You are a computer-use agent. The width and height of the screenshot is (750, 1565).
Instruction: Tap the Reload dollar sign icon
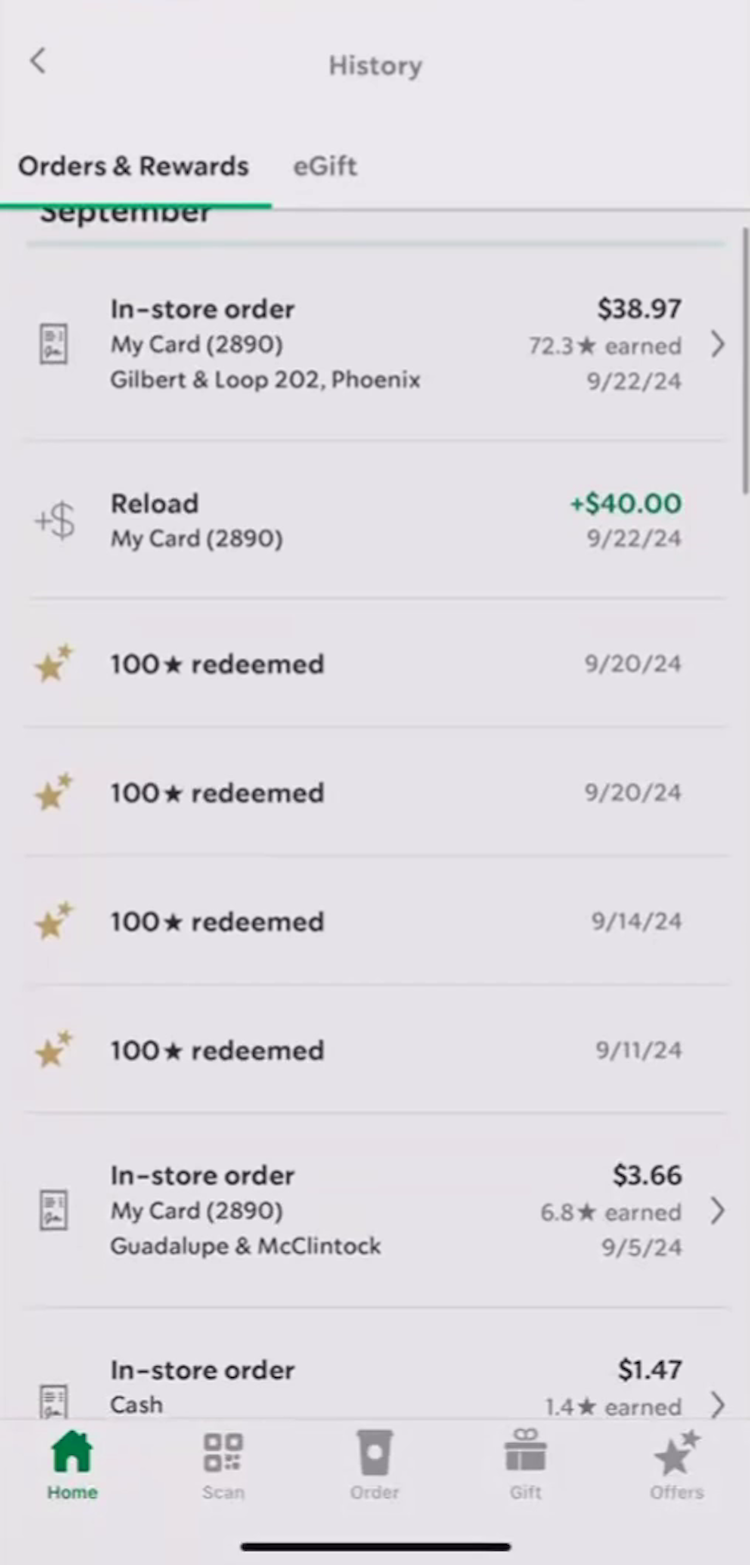point(55,521)
